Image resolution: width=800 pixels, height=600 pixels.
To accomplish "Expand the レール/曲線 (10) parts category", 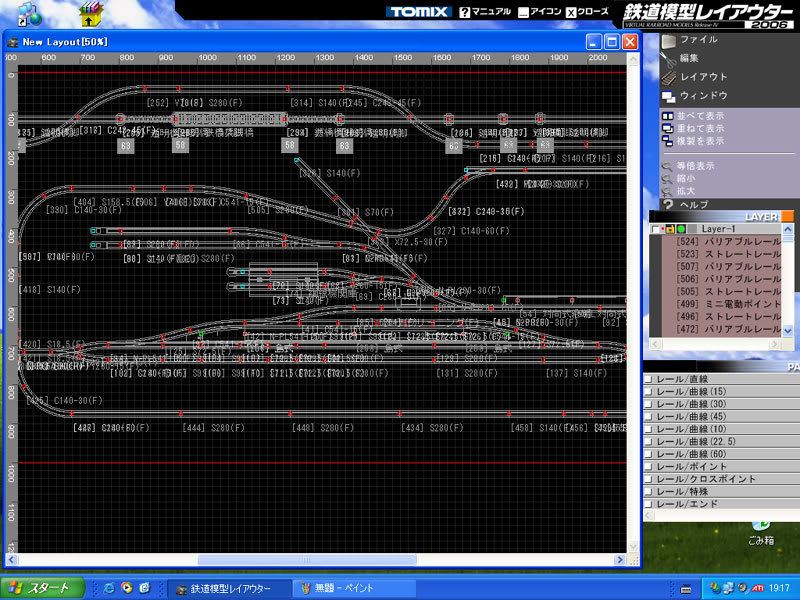I will point(721,429).
